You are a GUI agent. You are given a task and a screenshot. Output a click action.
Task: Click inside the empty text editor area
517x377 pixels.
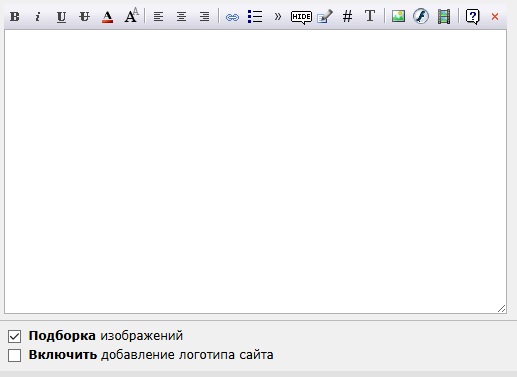click(x=255, y=171)
